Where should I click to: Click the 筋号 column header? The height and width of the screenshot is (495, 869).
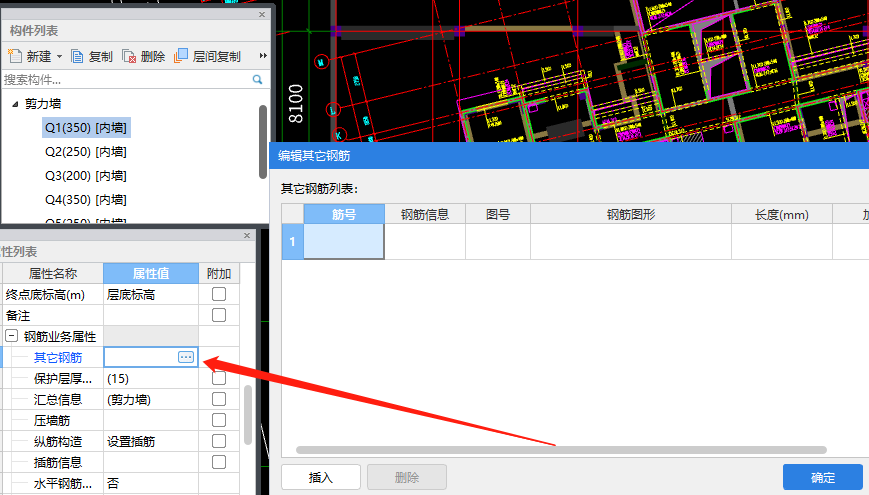click(344, 214)
